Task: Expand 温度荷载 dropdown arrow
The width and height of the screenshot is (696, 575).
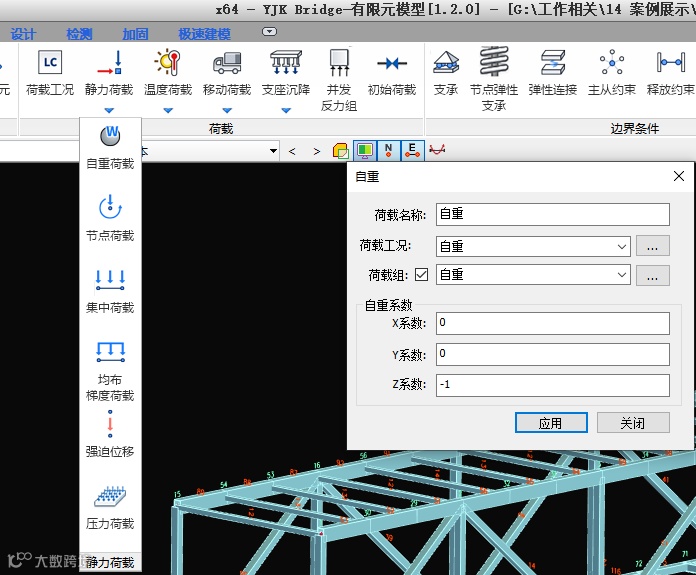Action: (168, 110)
